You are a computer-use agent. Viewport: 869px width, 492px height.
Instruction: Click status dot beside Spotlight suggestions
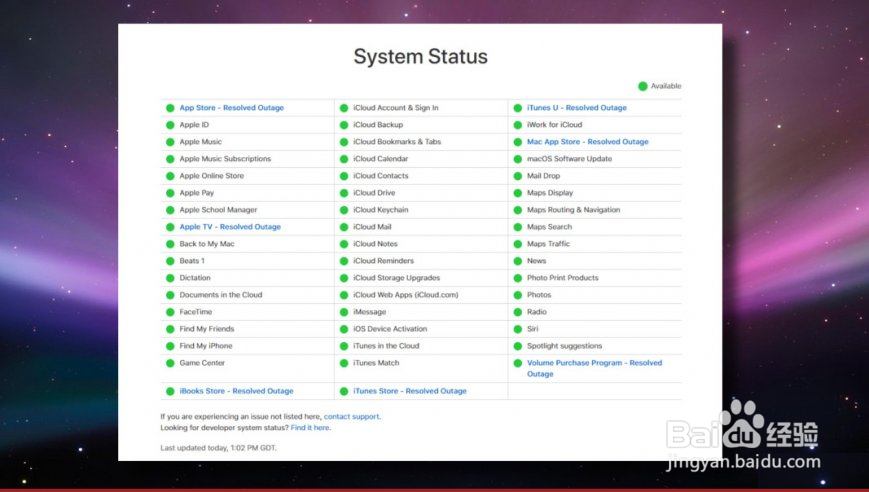(x=518, y=346)
